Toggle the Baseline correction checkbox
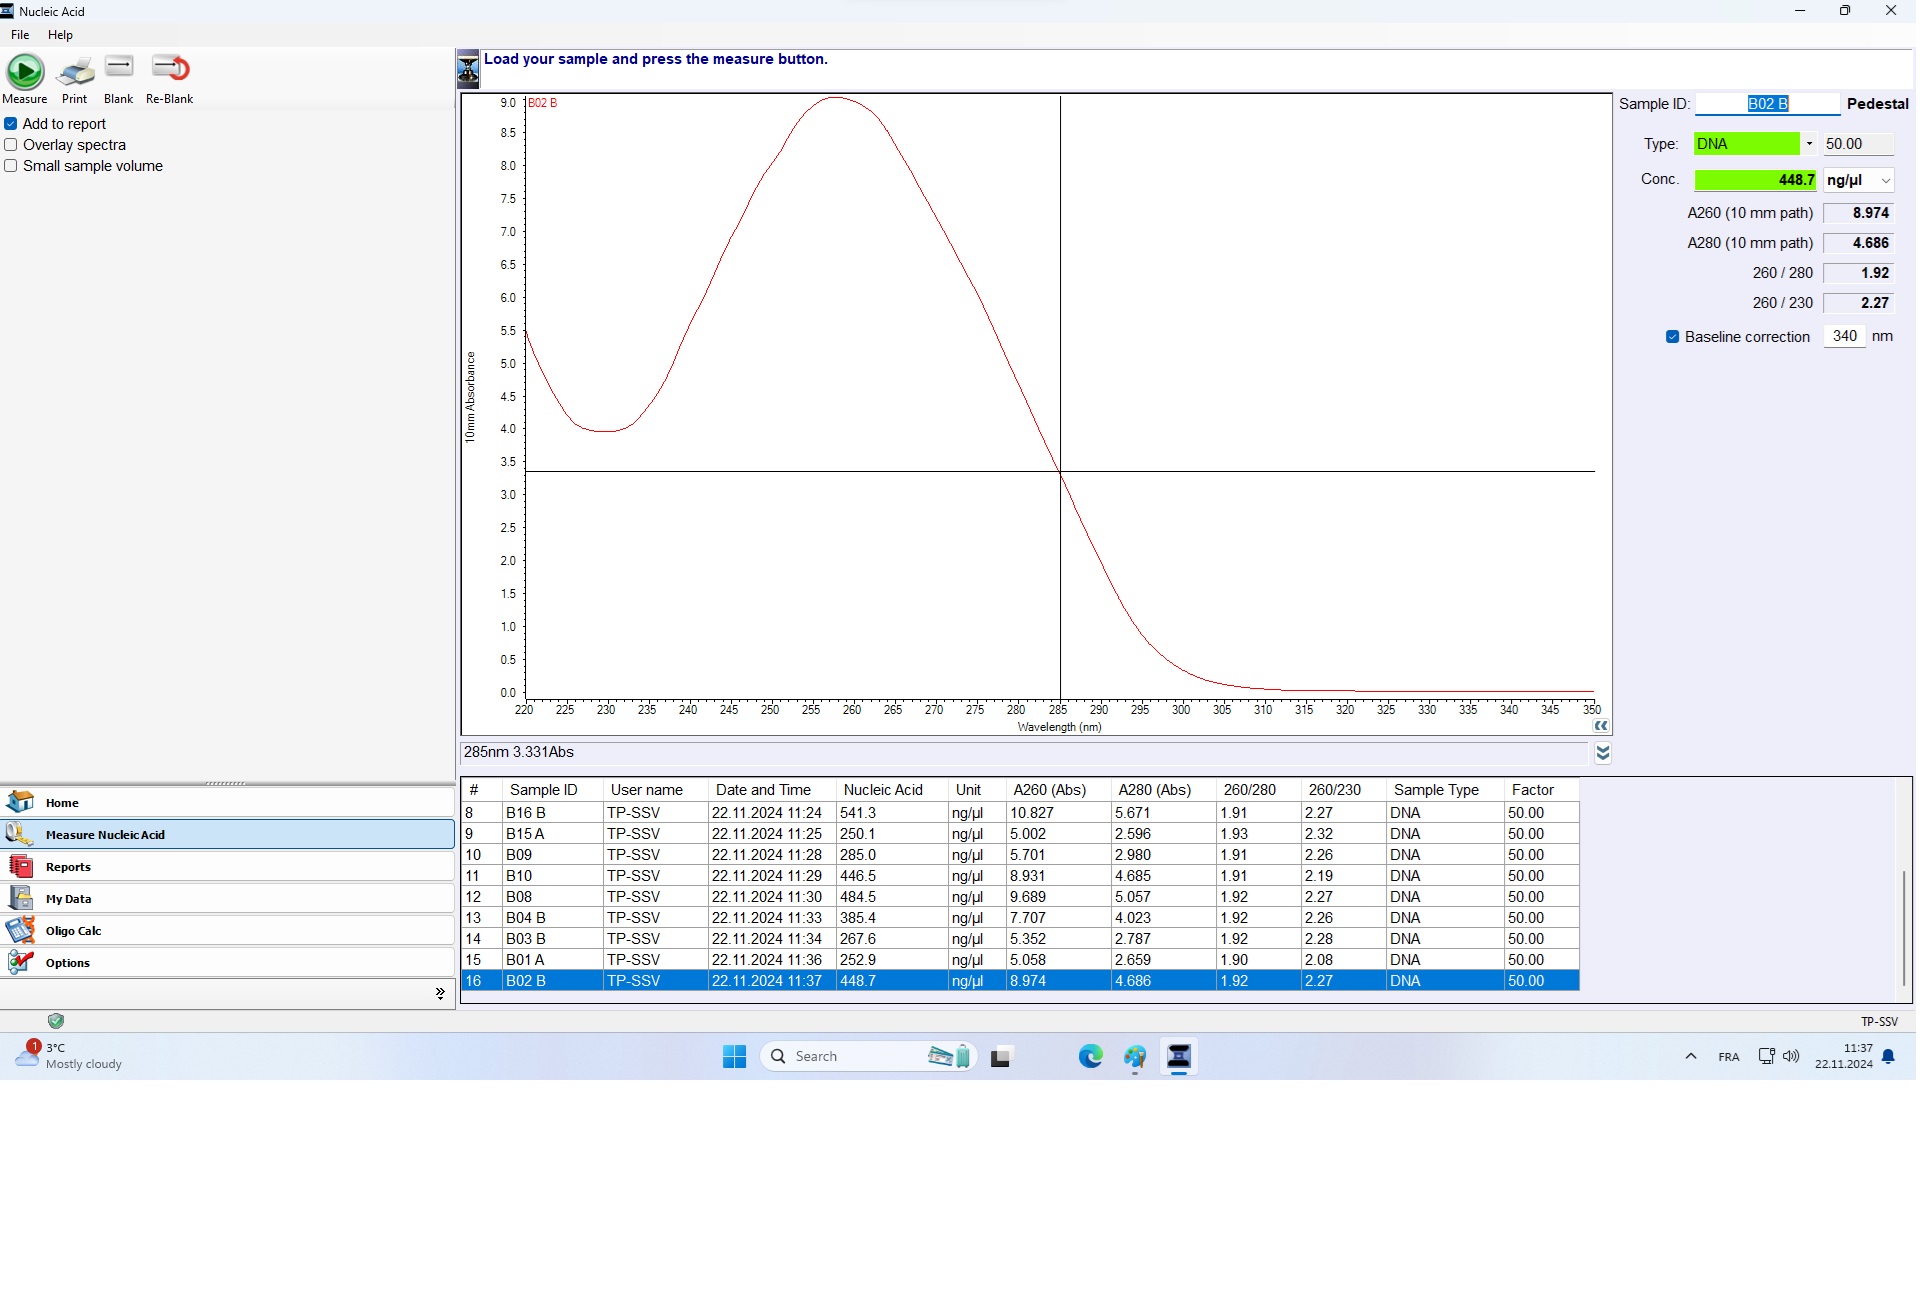The height and width of the screenshot is (1312, 1920). [1672, 337]
